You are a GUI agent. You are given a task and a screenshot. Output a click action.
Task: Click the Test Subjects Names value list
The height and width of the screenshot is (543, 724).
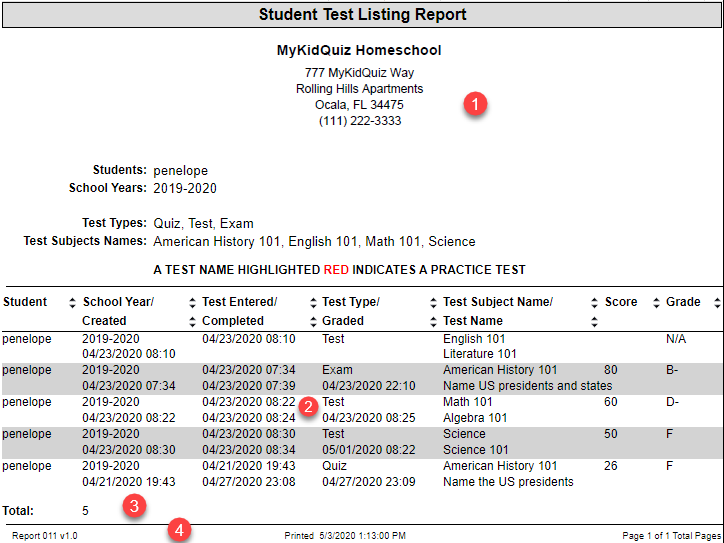(314, 241)
